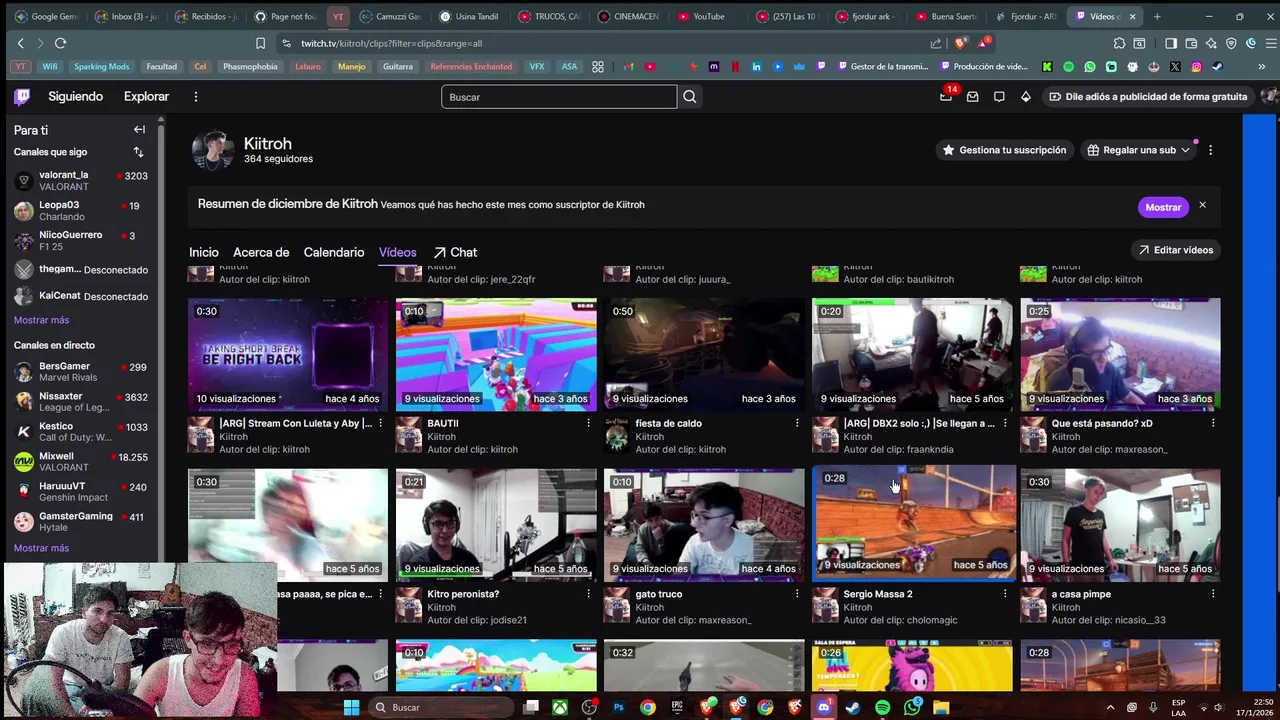Switch to the Acerca de tab

coord(261,252)
